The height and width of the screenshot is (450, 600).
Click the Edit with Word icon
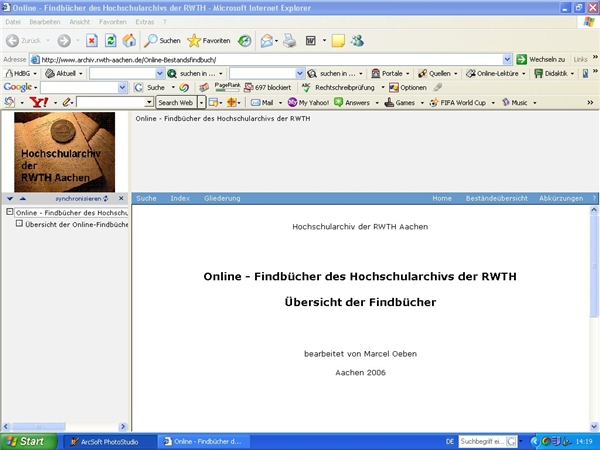[x=311, y=41]
